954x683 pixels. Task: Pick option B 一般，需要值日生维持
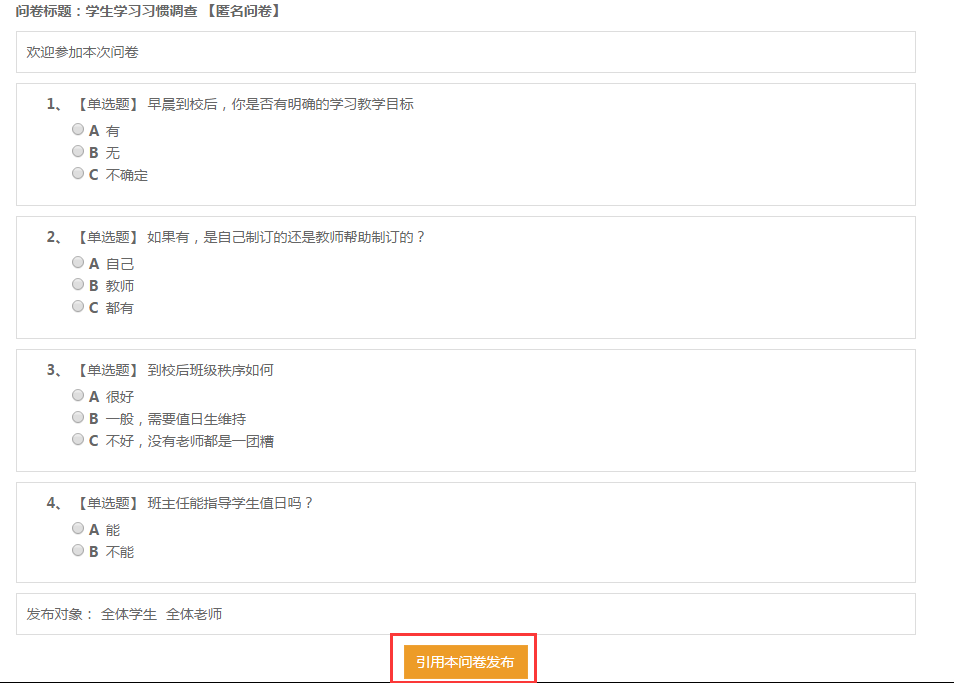[78, 417]
